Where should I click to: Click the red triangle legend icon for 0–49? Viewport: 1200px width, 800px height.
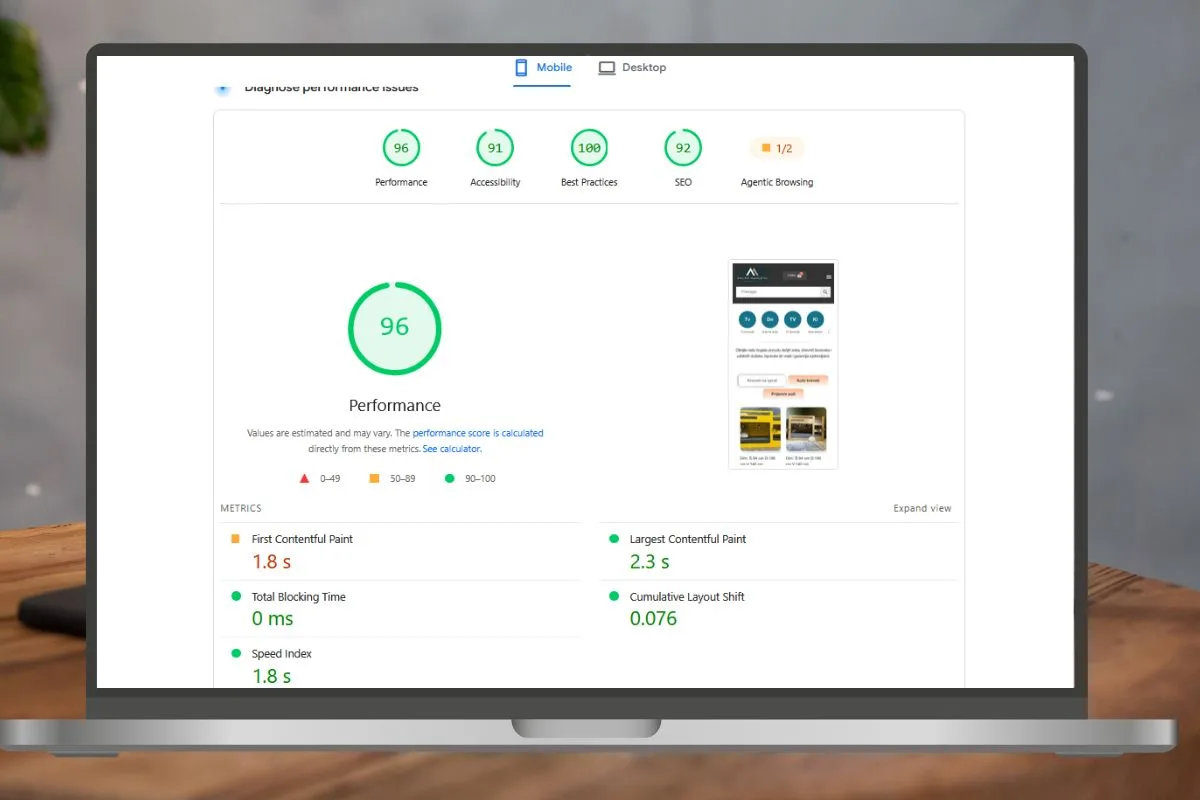pos(304,478)
